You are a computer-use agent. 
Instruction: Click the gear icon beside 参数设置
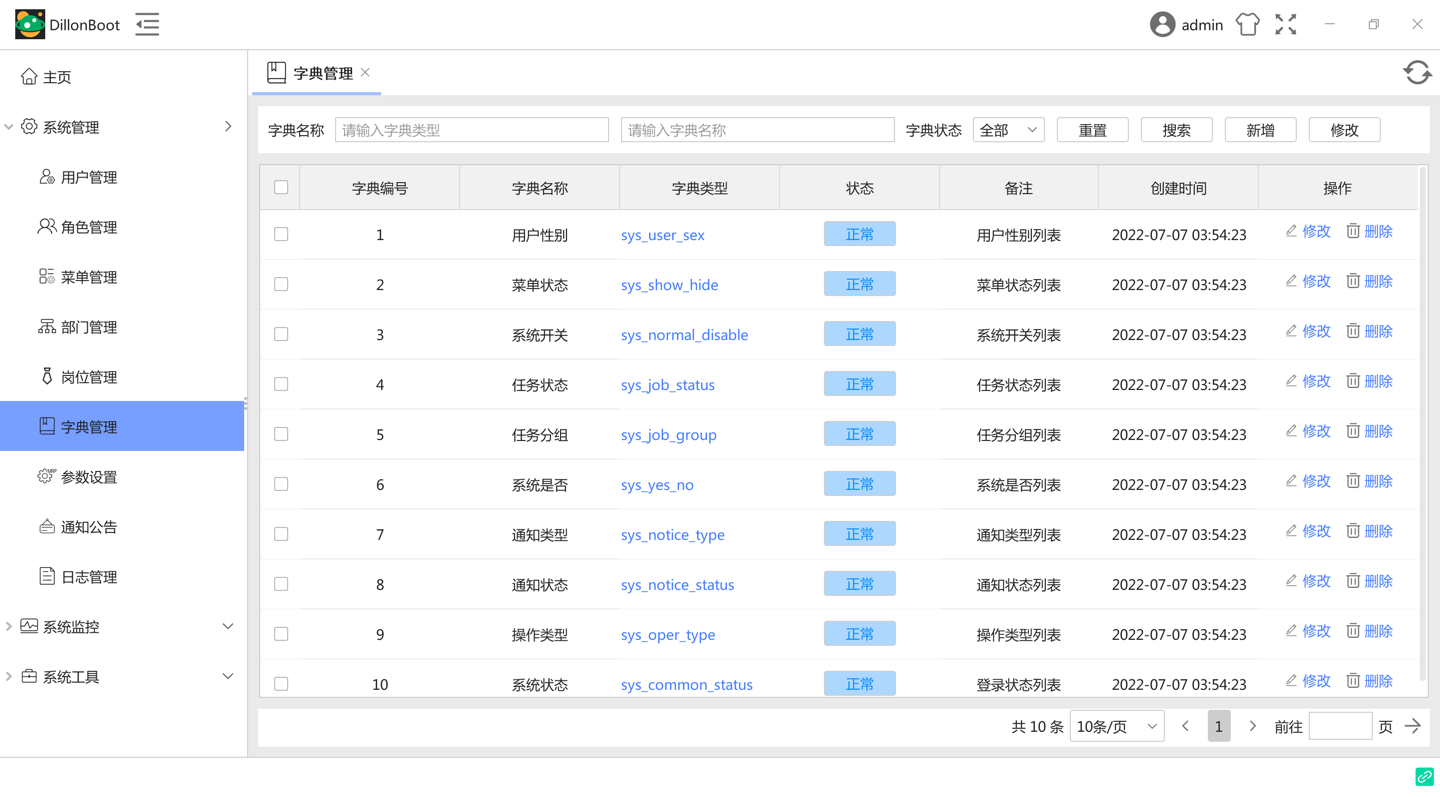[47, 476]
